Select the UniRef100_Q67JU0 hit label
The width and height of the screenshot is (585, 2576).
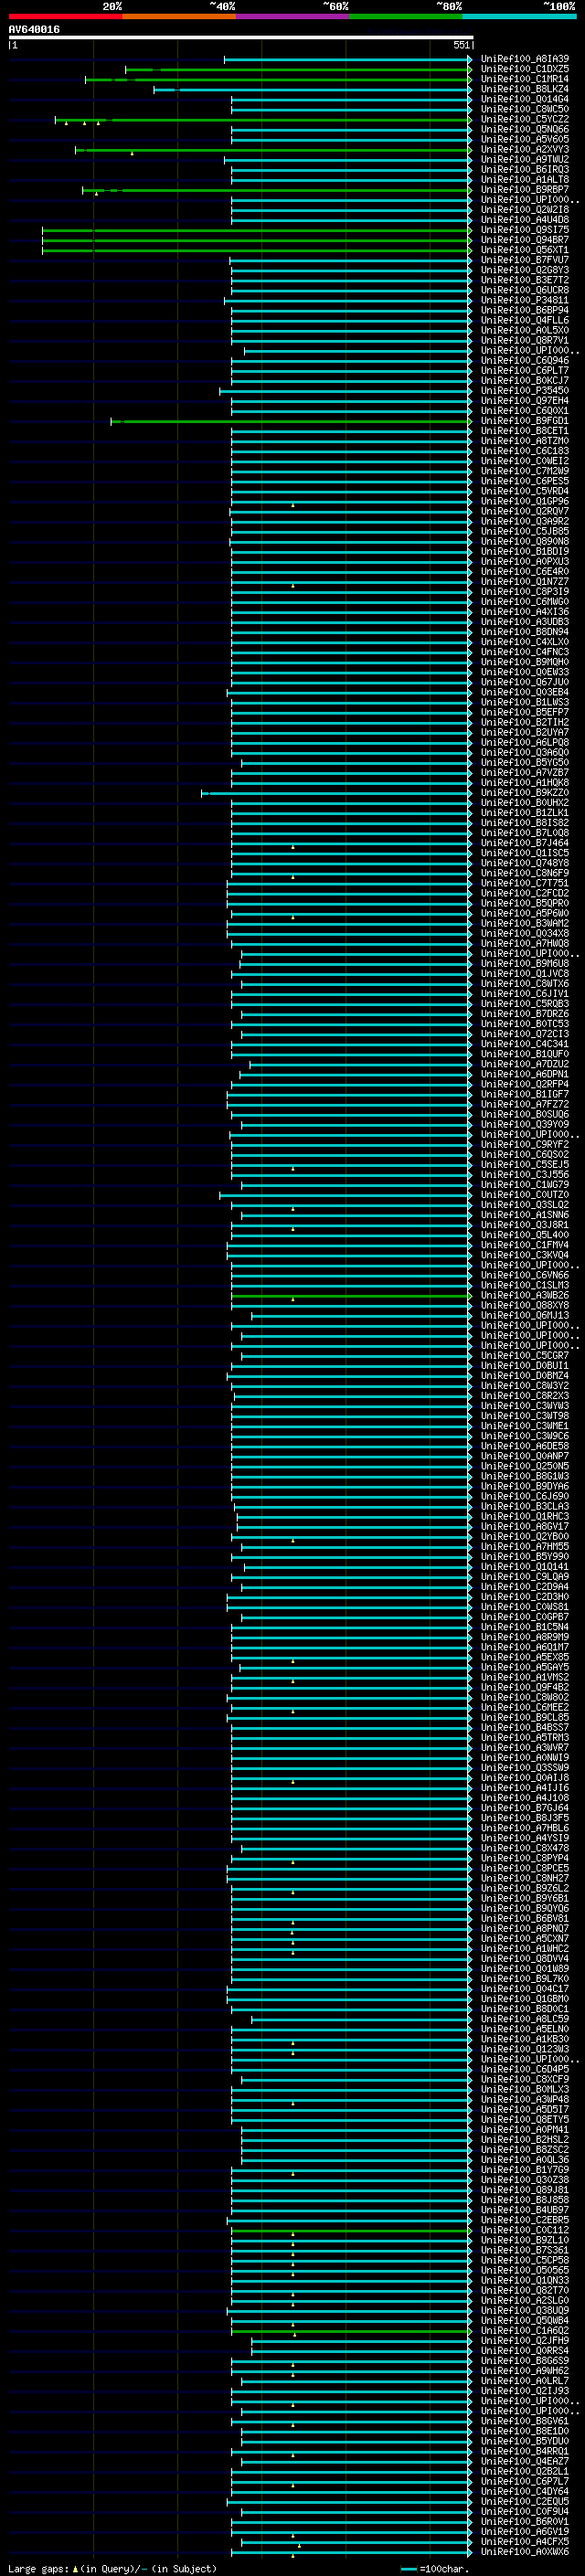pos(525,682)
